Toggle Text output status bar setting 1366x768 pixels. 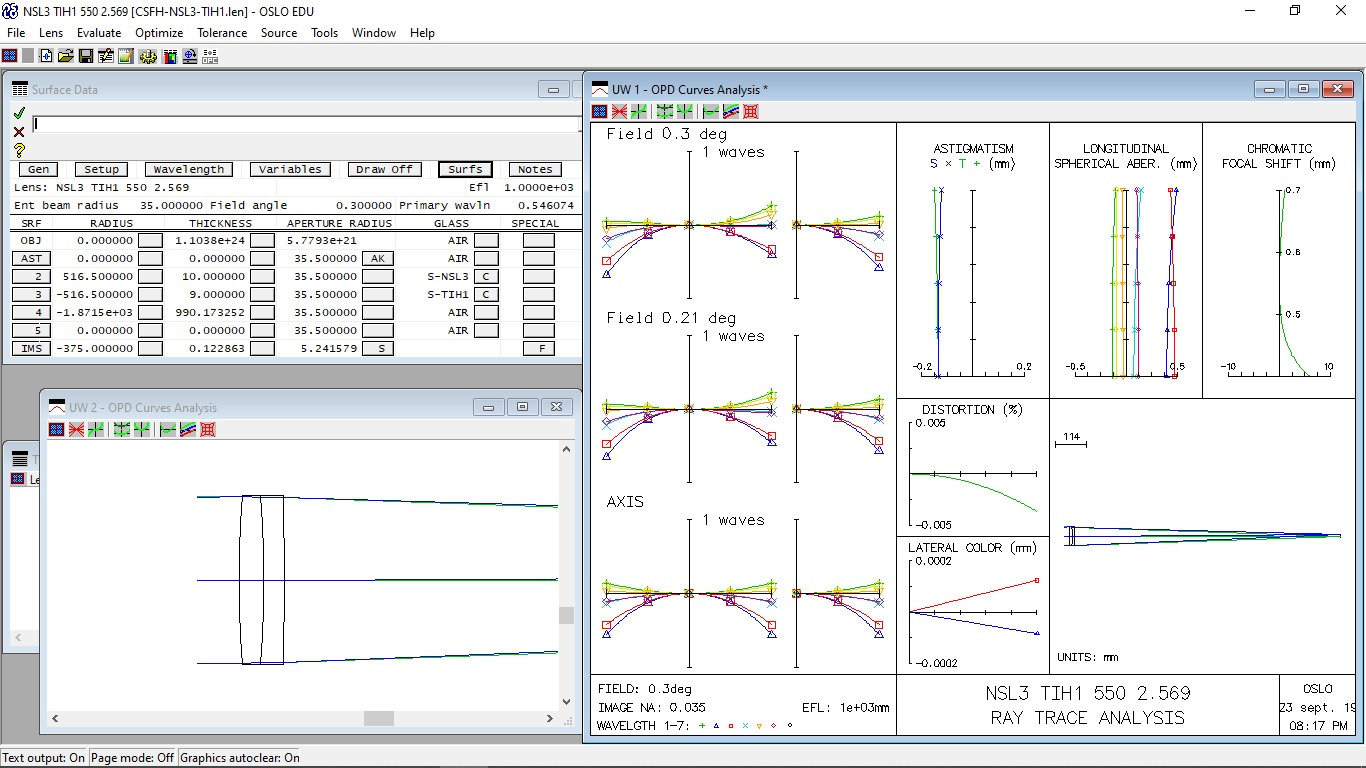pyautogui.click(x=43, y=758)
